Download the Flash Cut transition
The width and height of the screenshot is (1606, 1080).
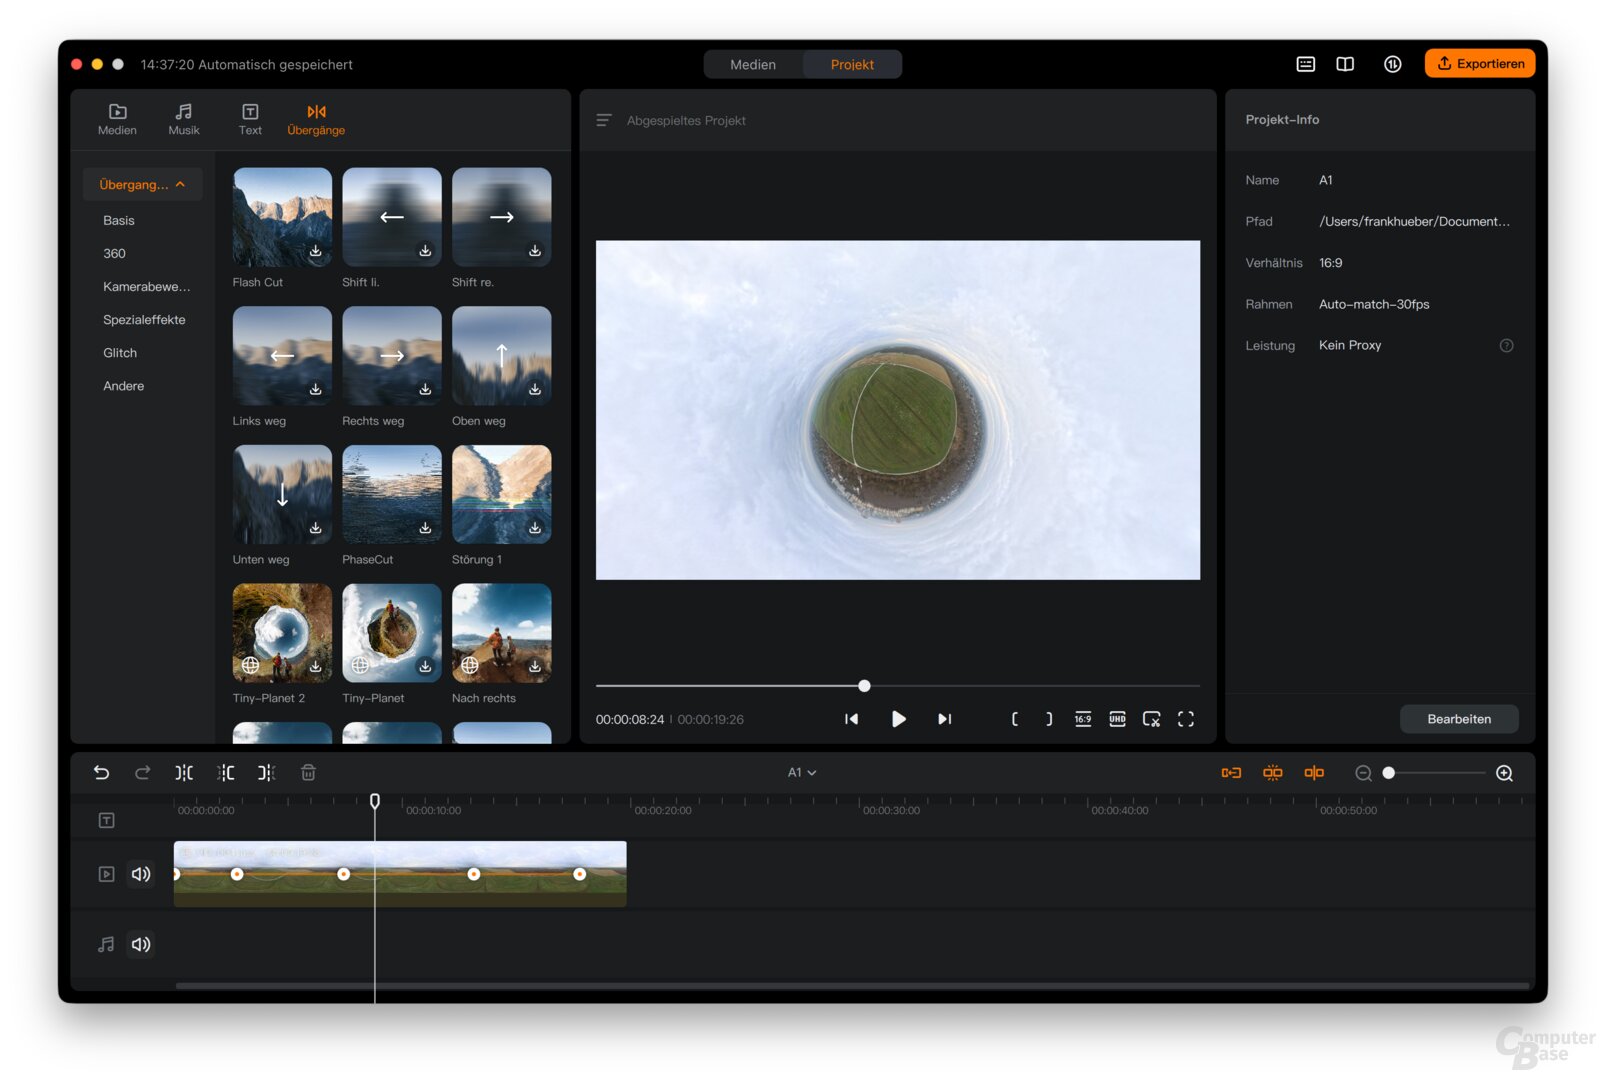pos(315,251)
